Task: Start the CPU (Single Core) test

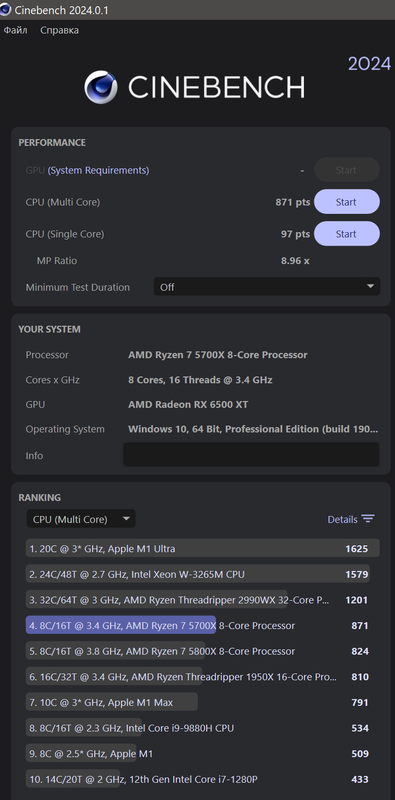Action: tap(347, 234)
